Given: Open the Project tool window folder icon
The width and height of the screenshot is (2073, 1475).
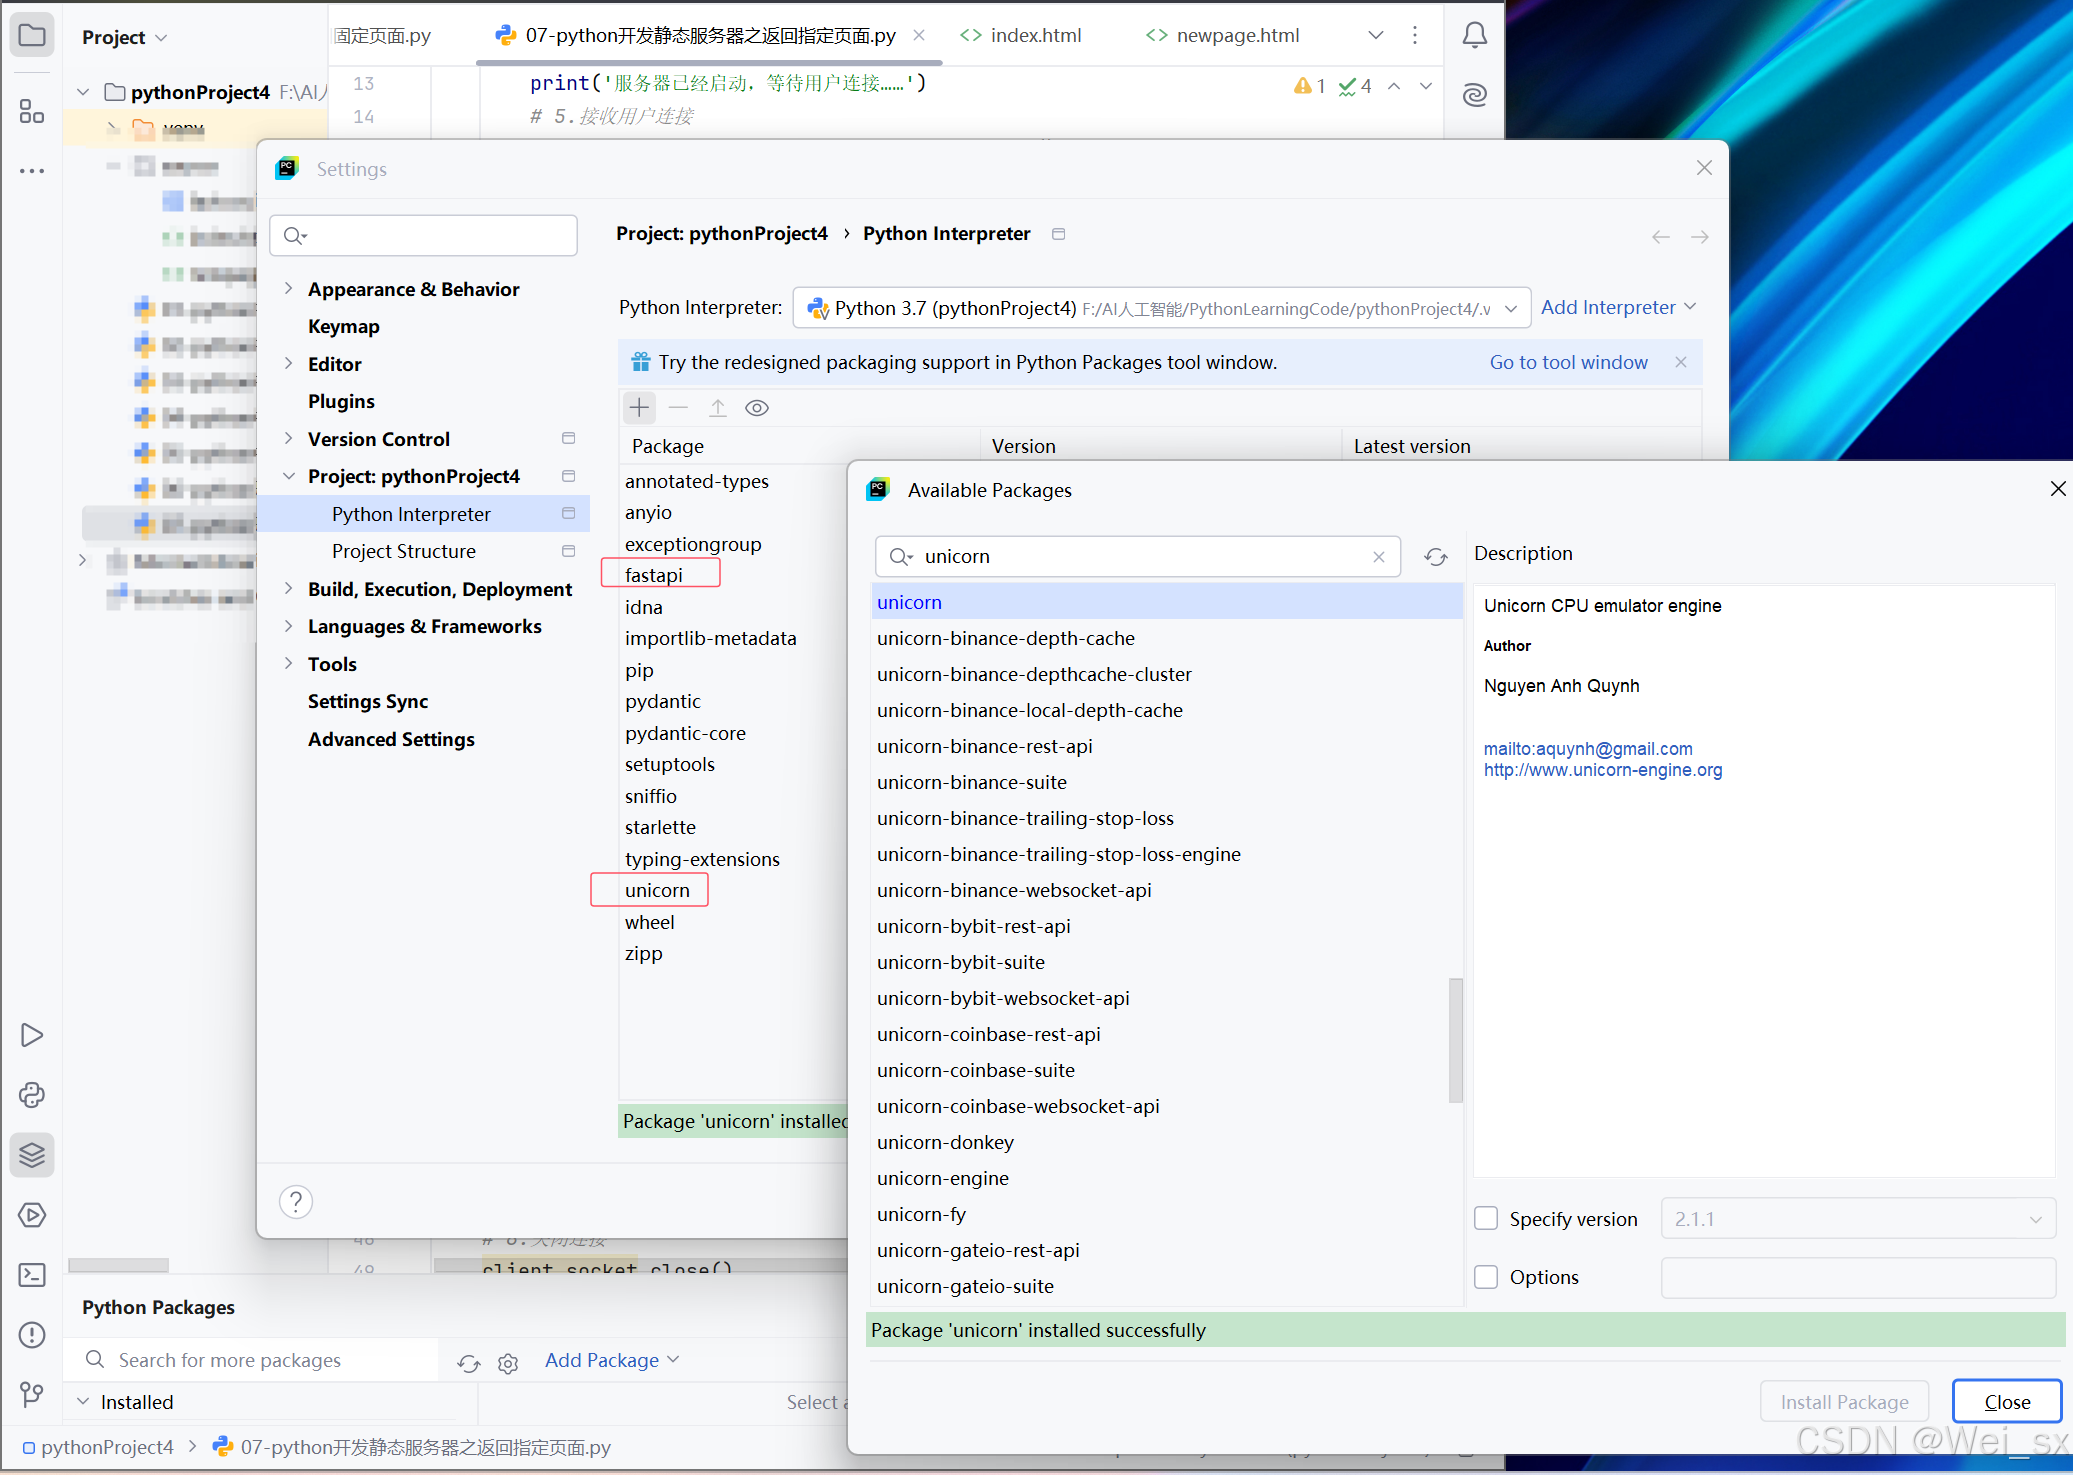Looking at the screenshot, I should [32, 37].
